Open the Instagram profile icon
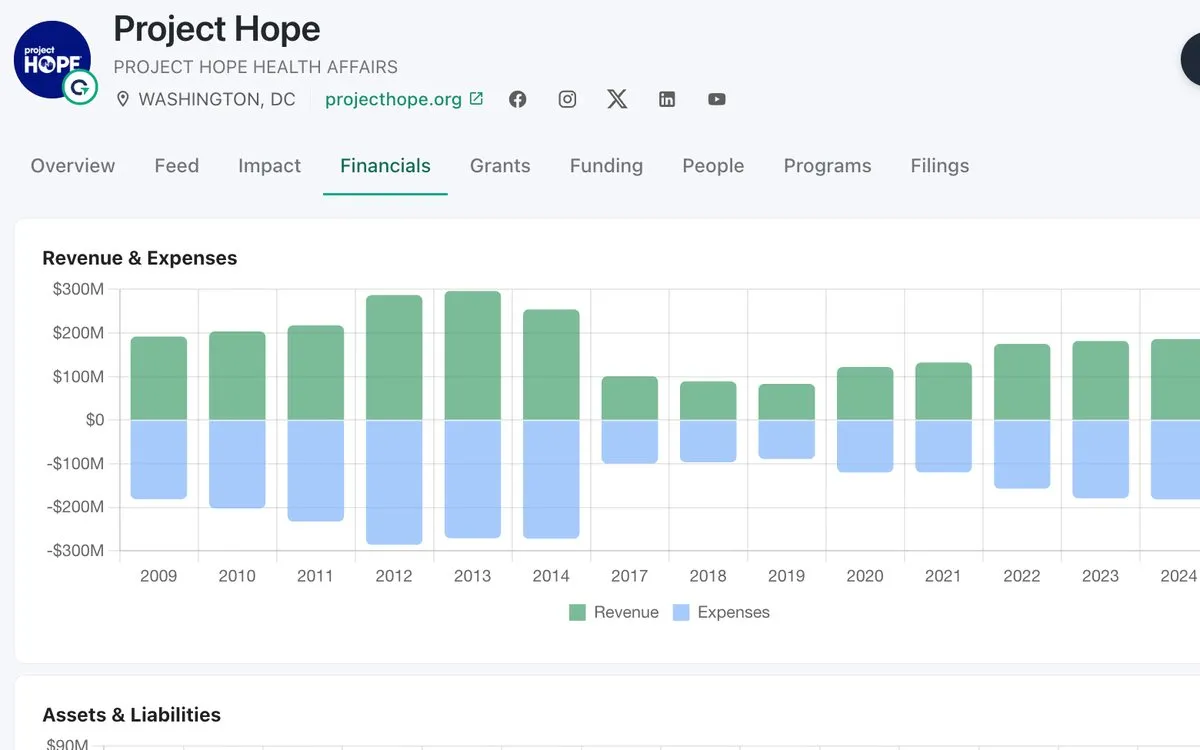Image resolution: width=1200 pixels, height=750 pixels. (x=567, y=99)
